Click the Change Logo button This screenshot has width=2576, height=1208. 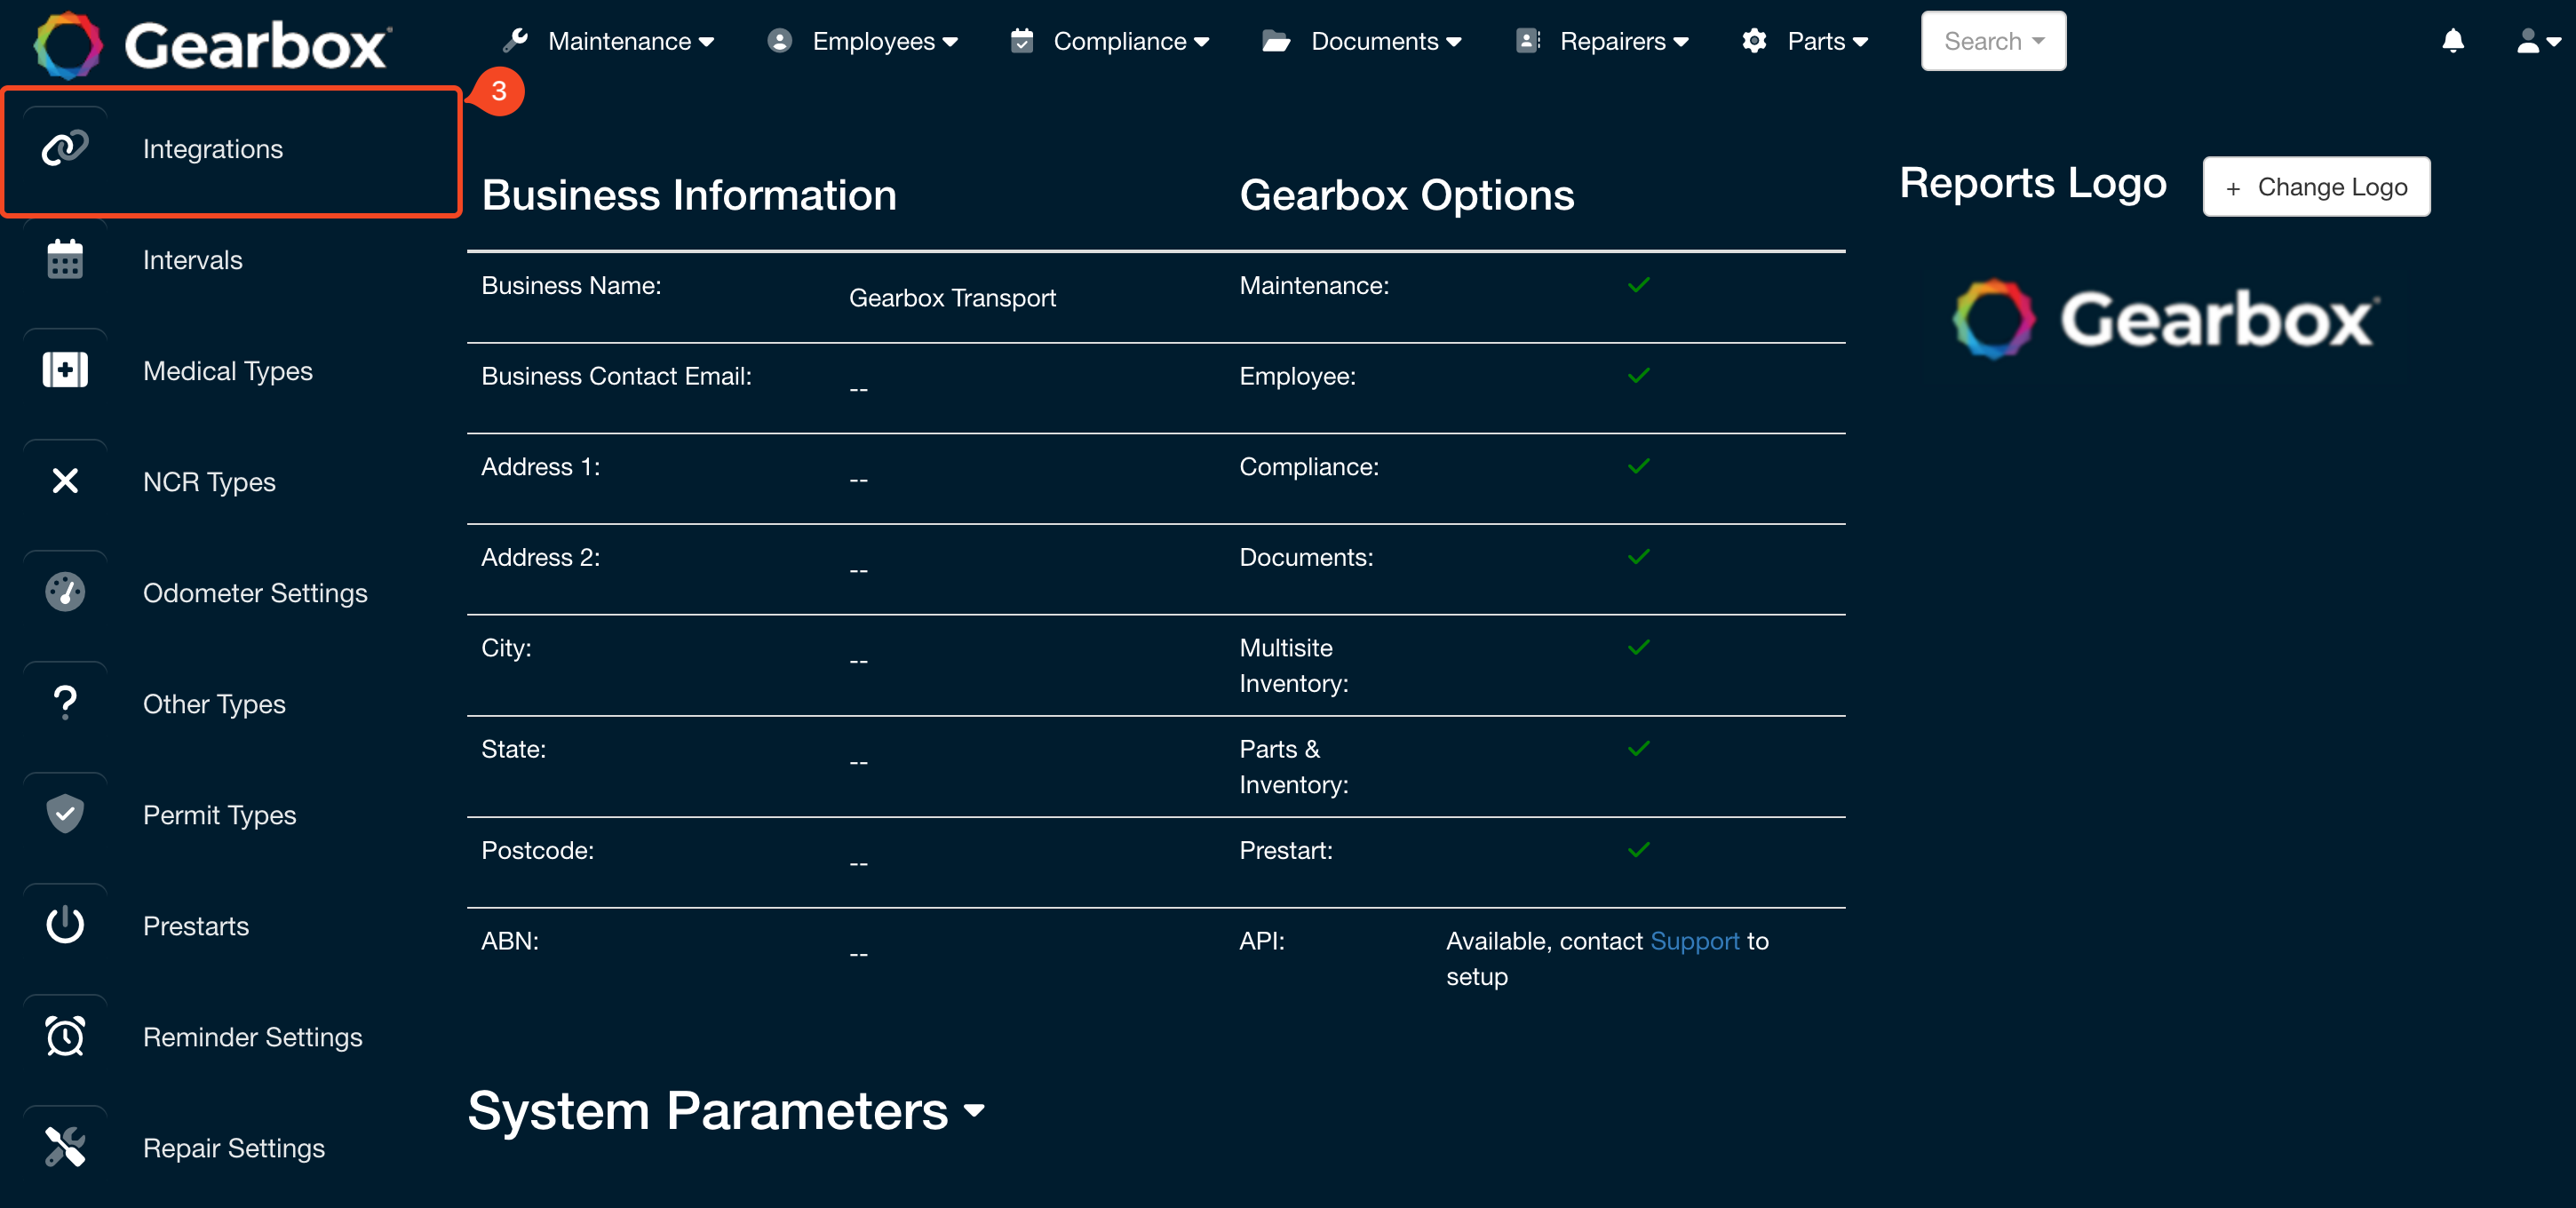[x=2316, y=186]
